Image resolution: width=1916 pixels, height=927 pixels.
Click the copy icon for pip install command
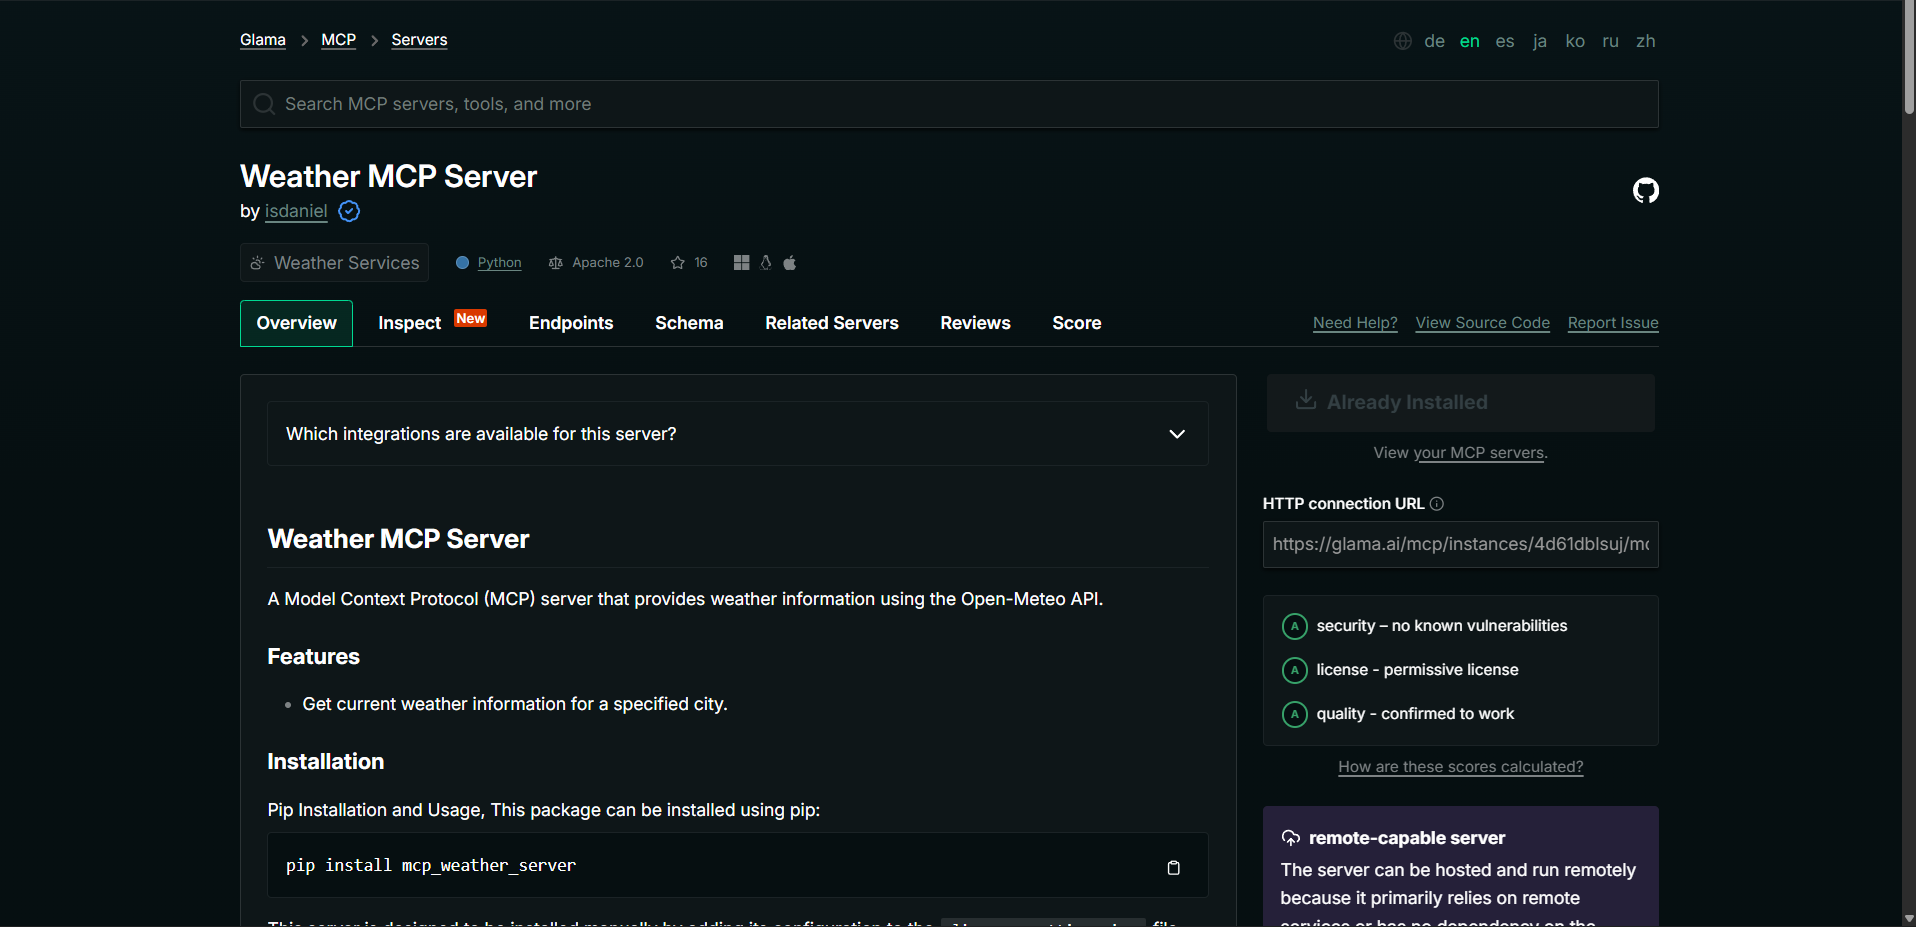click(1173, 867)
